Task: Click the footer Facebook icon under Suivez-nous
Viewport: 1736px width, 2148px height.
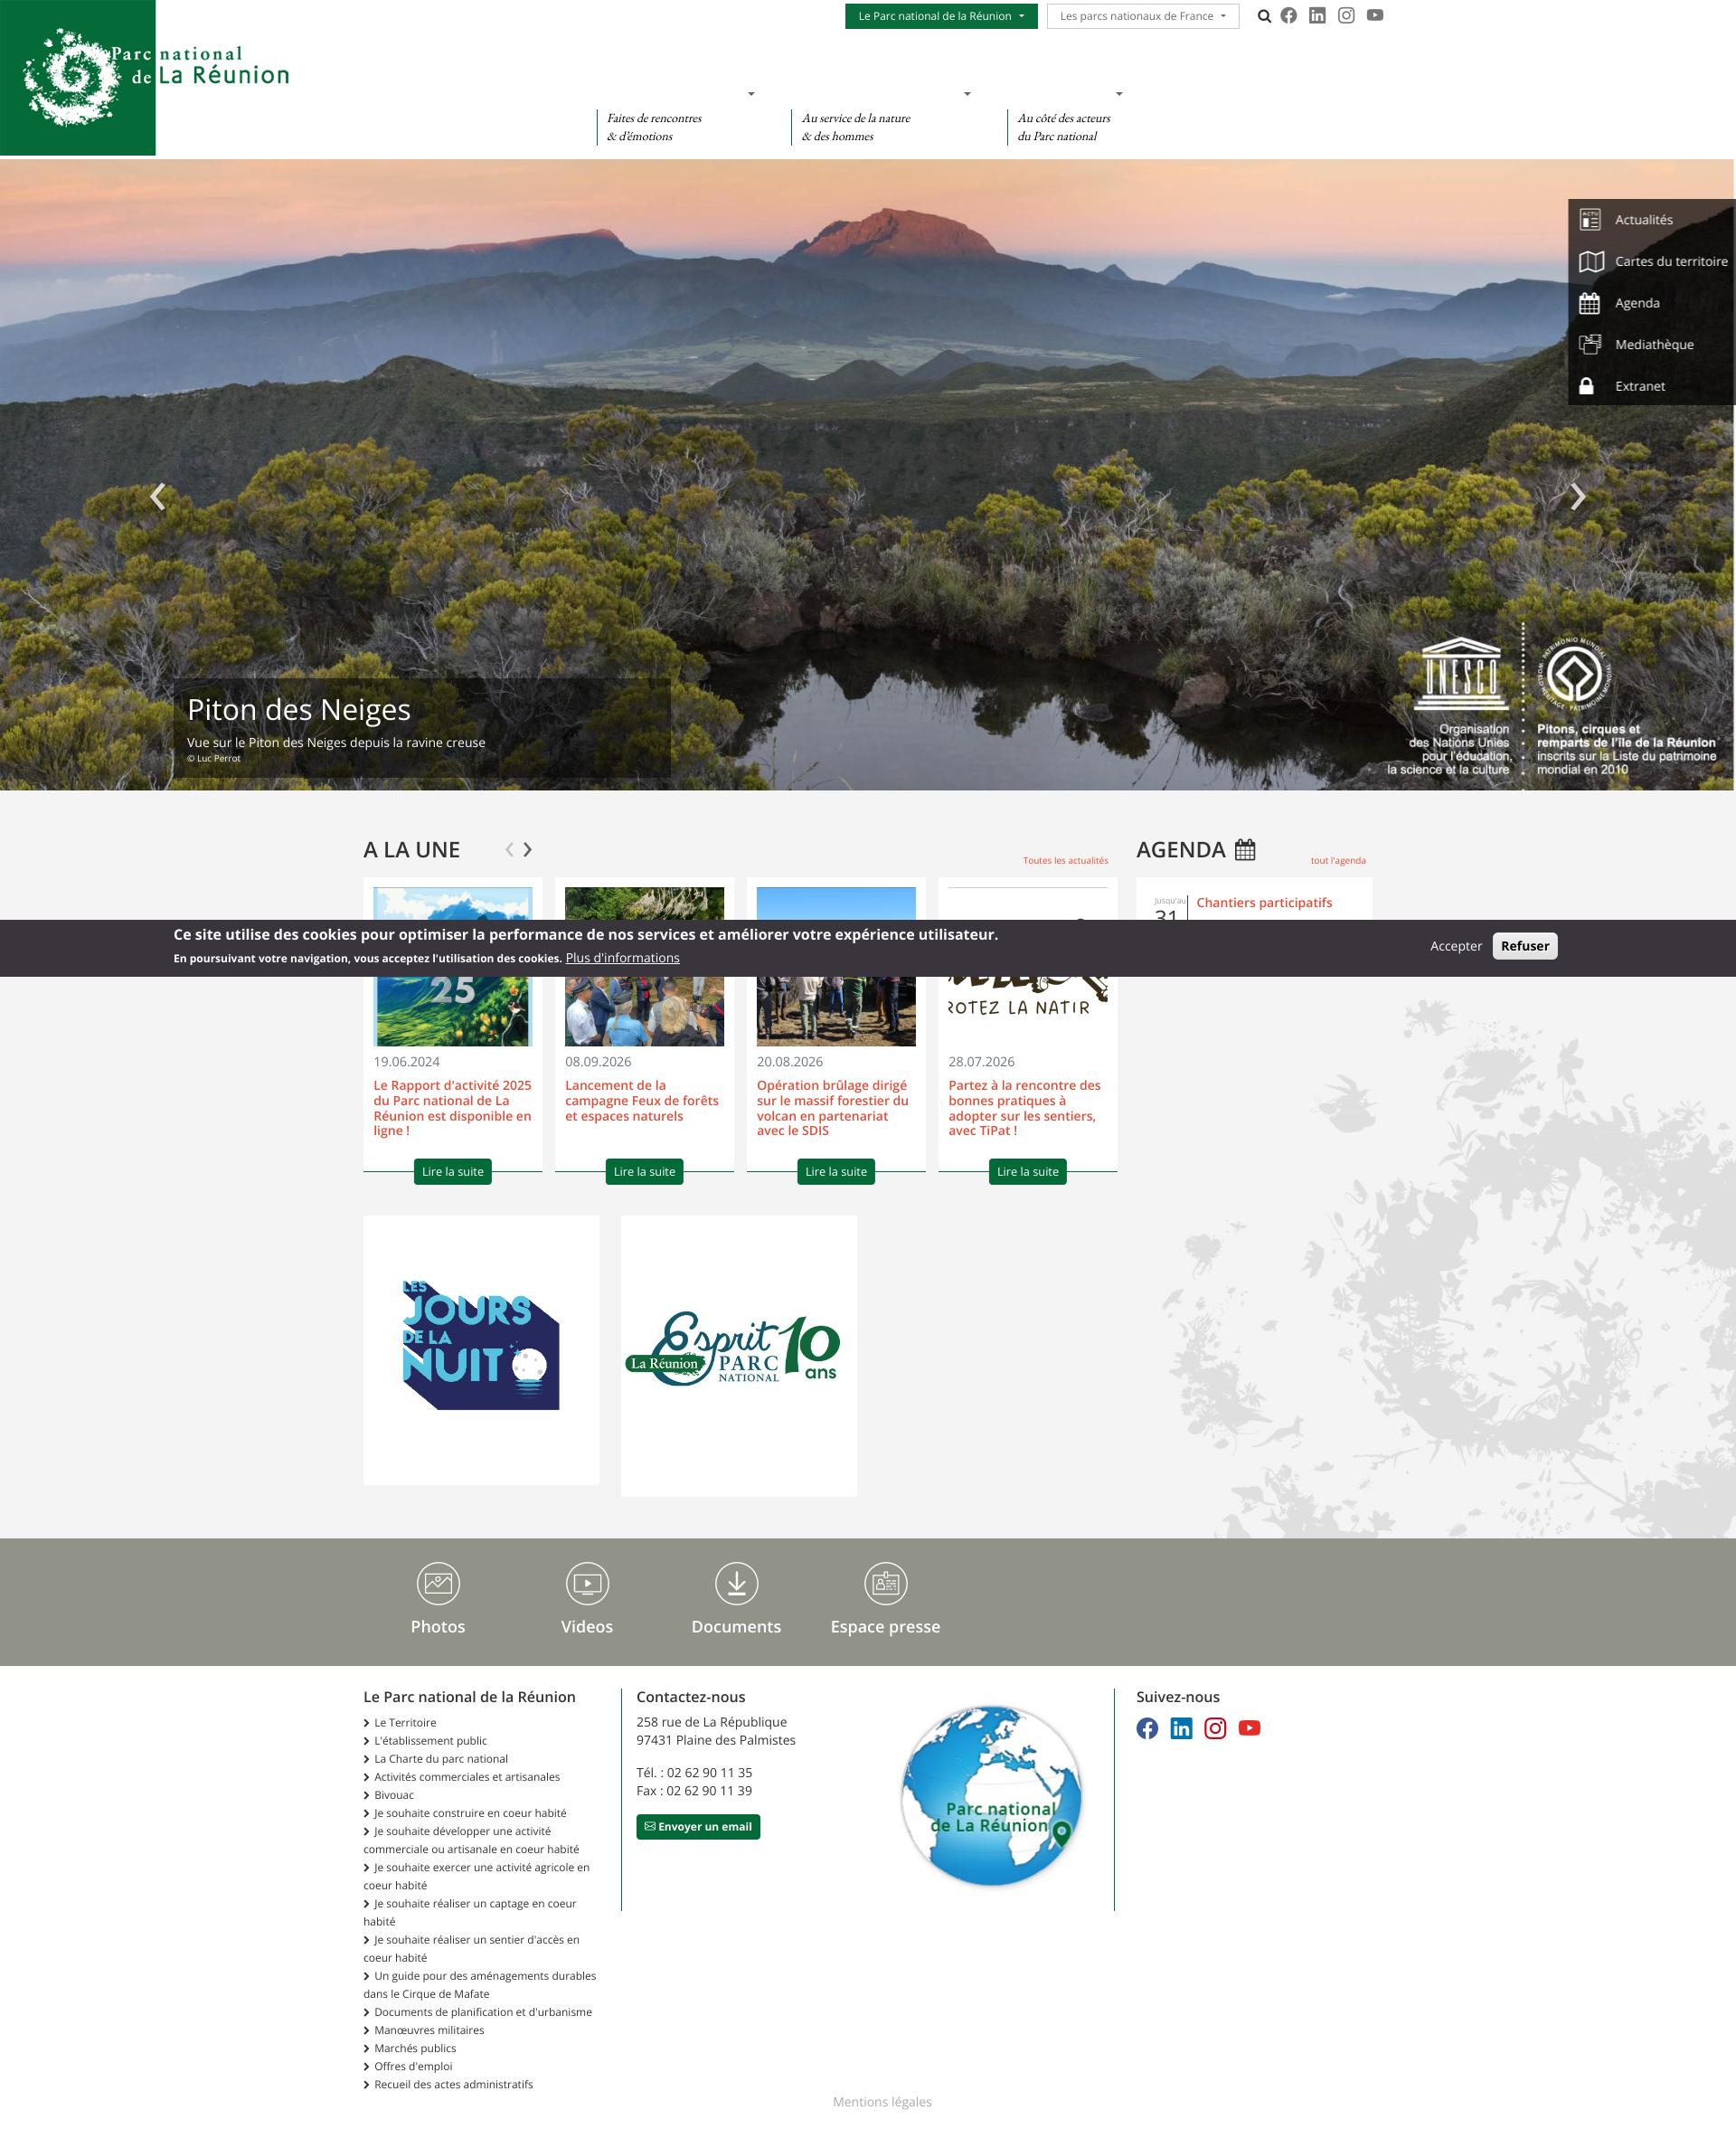Action: point(1147,1728)
